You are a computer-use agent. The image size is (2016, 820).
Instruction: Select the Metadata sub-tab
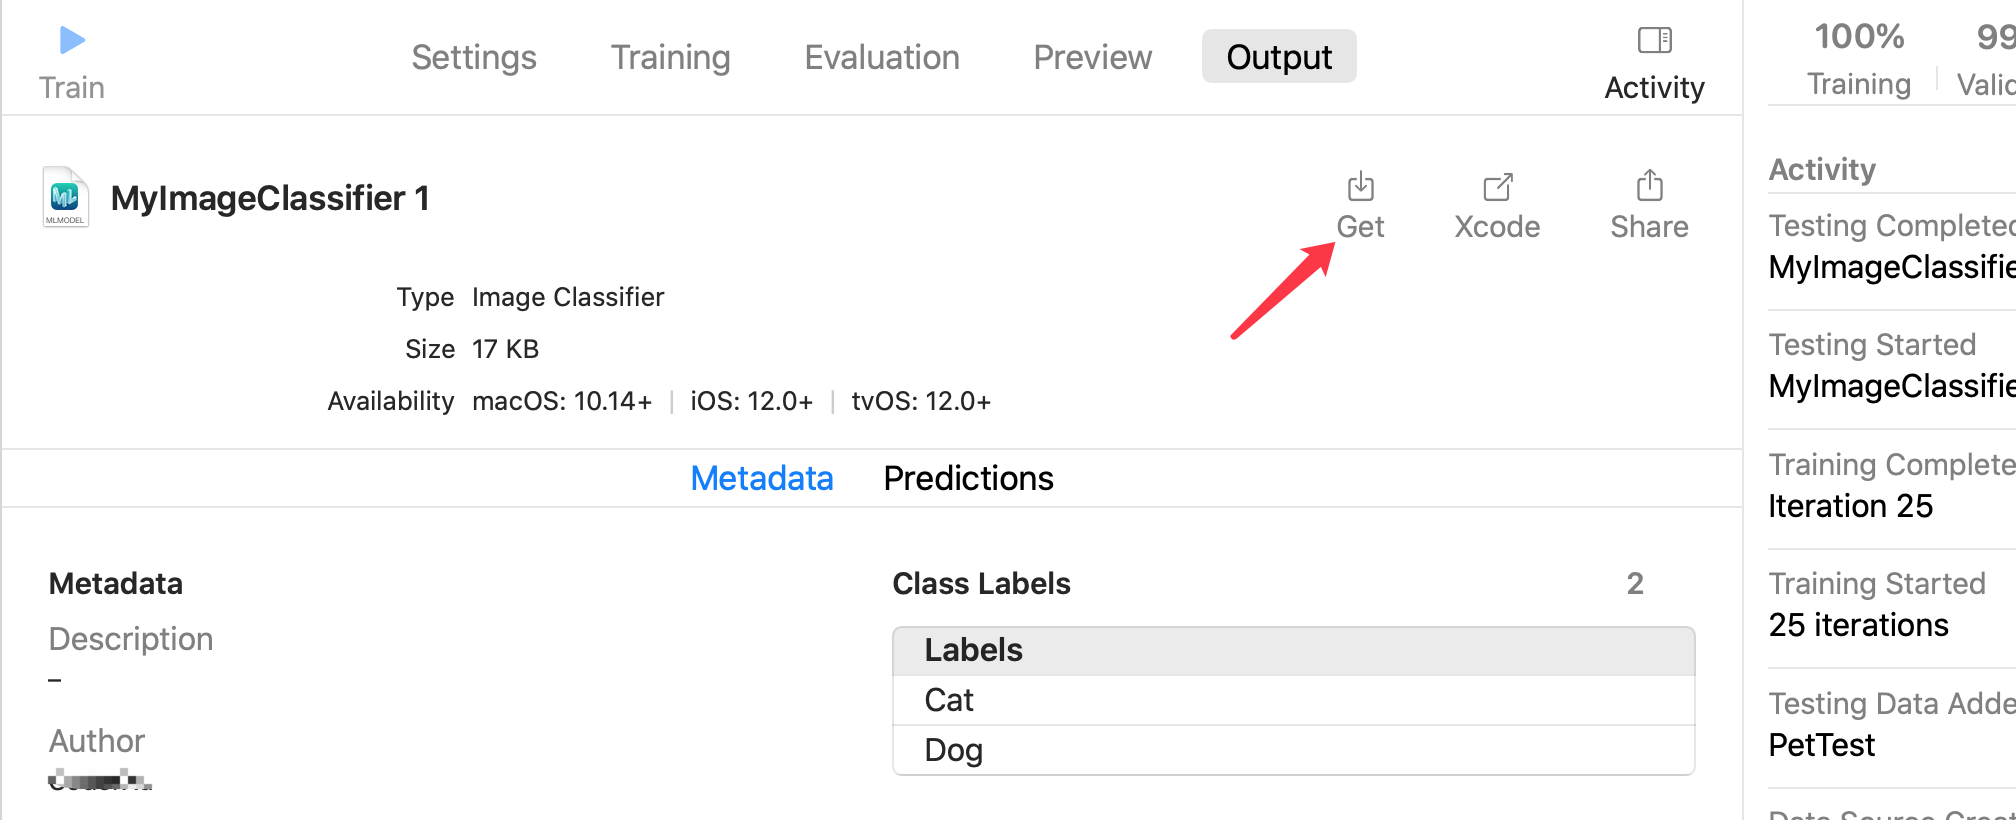pos(762,478)
